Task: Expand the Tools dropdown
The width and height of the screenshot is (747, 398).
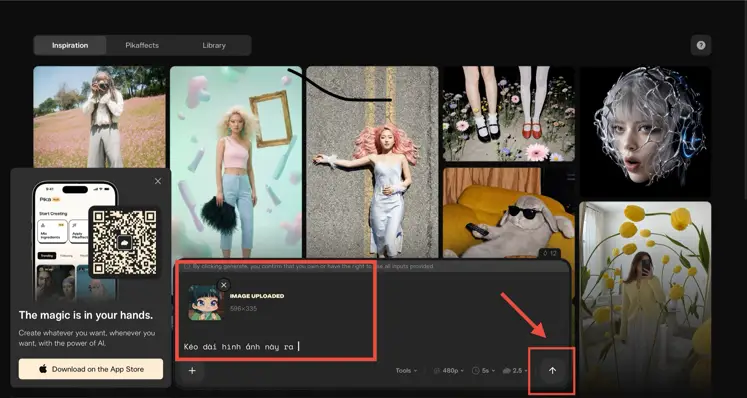Action: [x=406, y=370]
